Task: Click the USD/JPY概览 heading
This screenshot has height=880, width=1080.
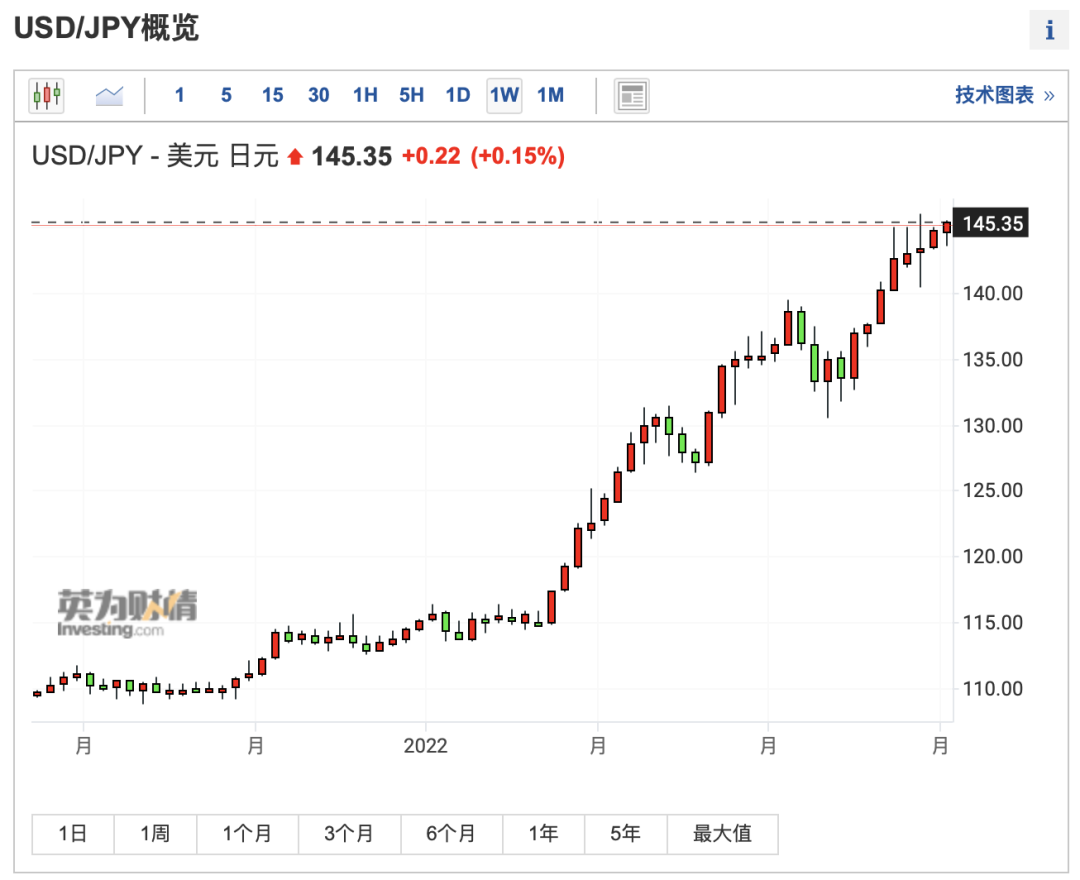Action: tap(107, 28)
